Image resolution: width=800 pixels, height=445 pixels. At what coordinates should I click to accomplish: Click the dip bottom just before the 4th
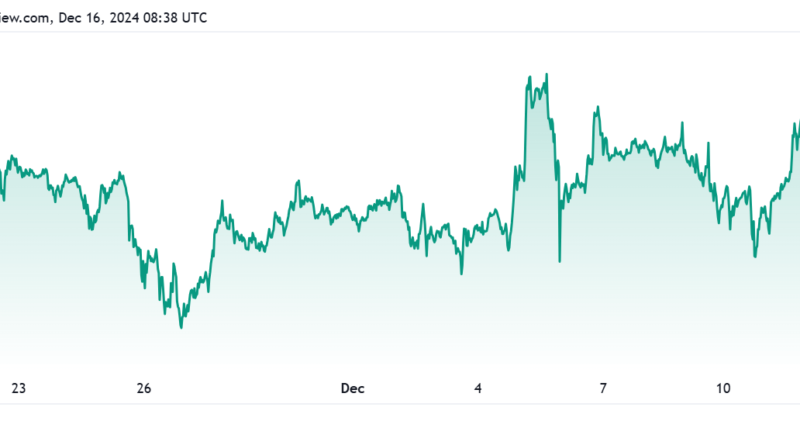point(461,272)
